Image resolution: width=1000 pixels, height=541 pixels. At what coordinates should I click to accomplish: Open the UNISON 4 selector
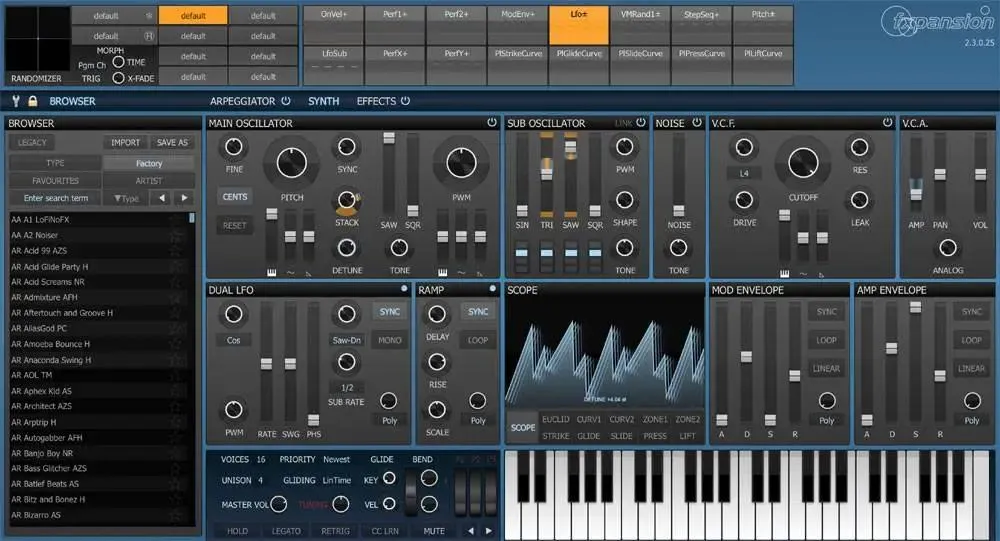[x=260, y=480]
